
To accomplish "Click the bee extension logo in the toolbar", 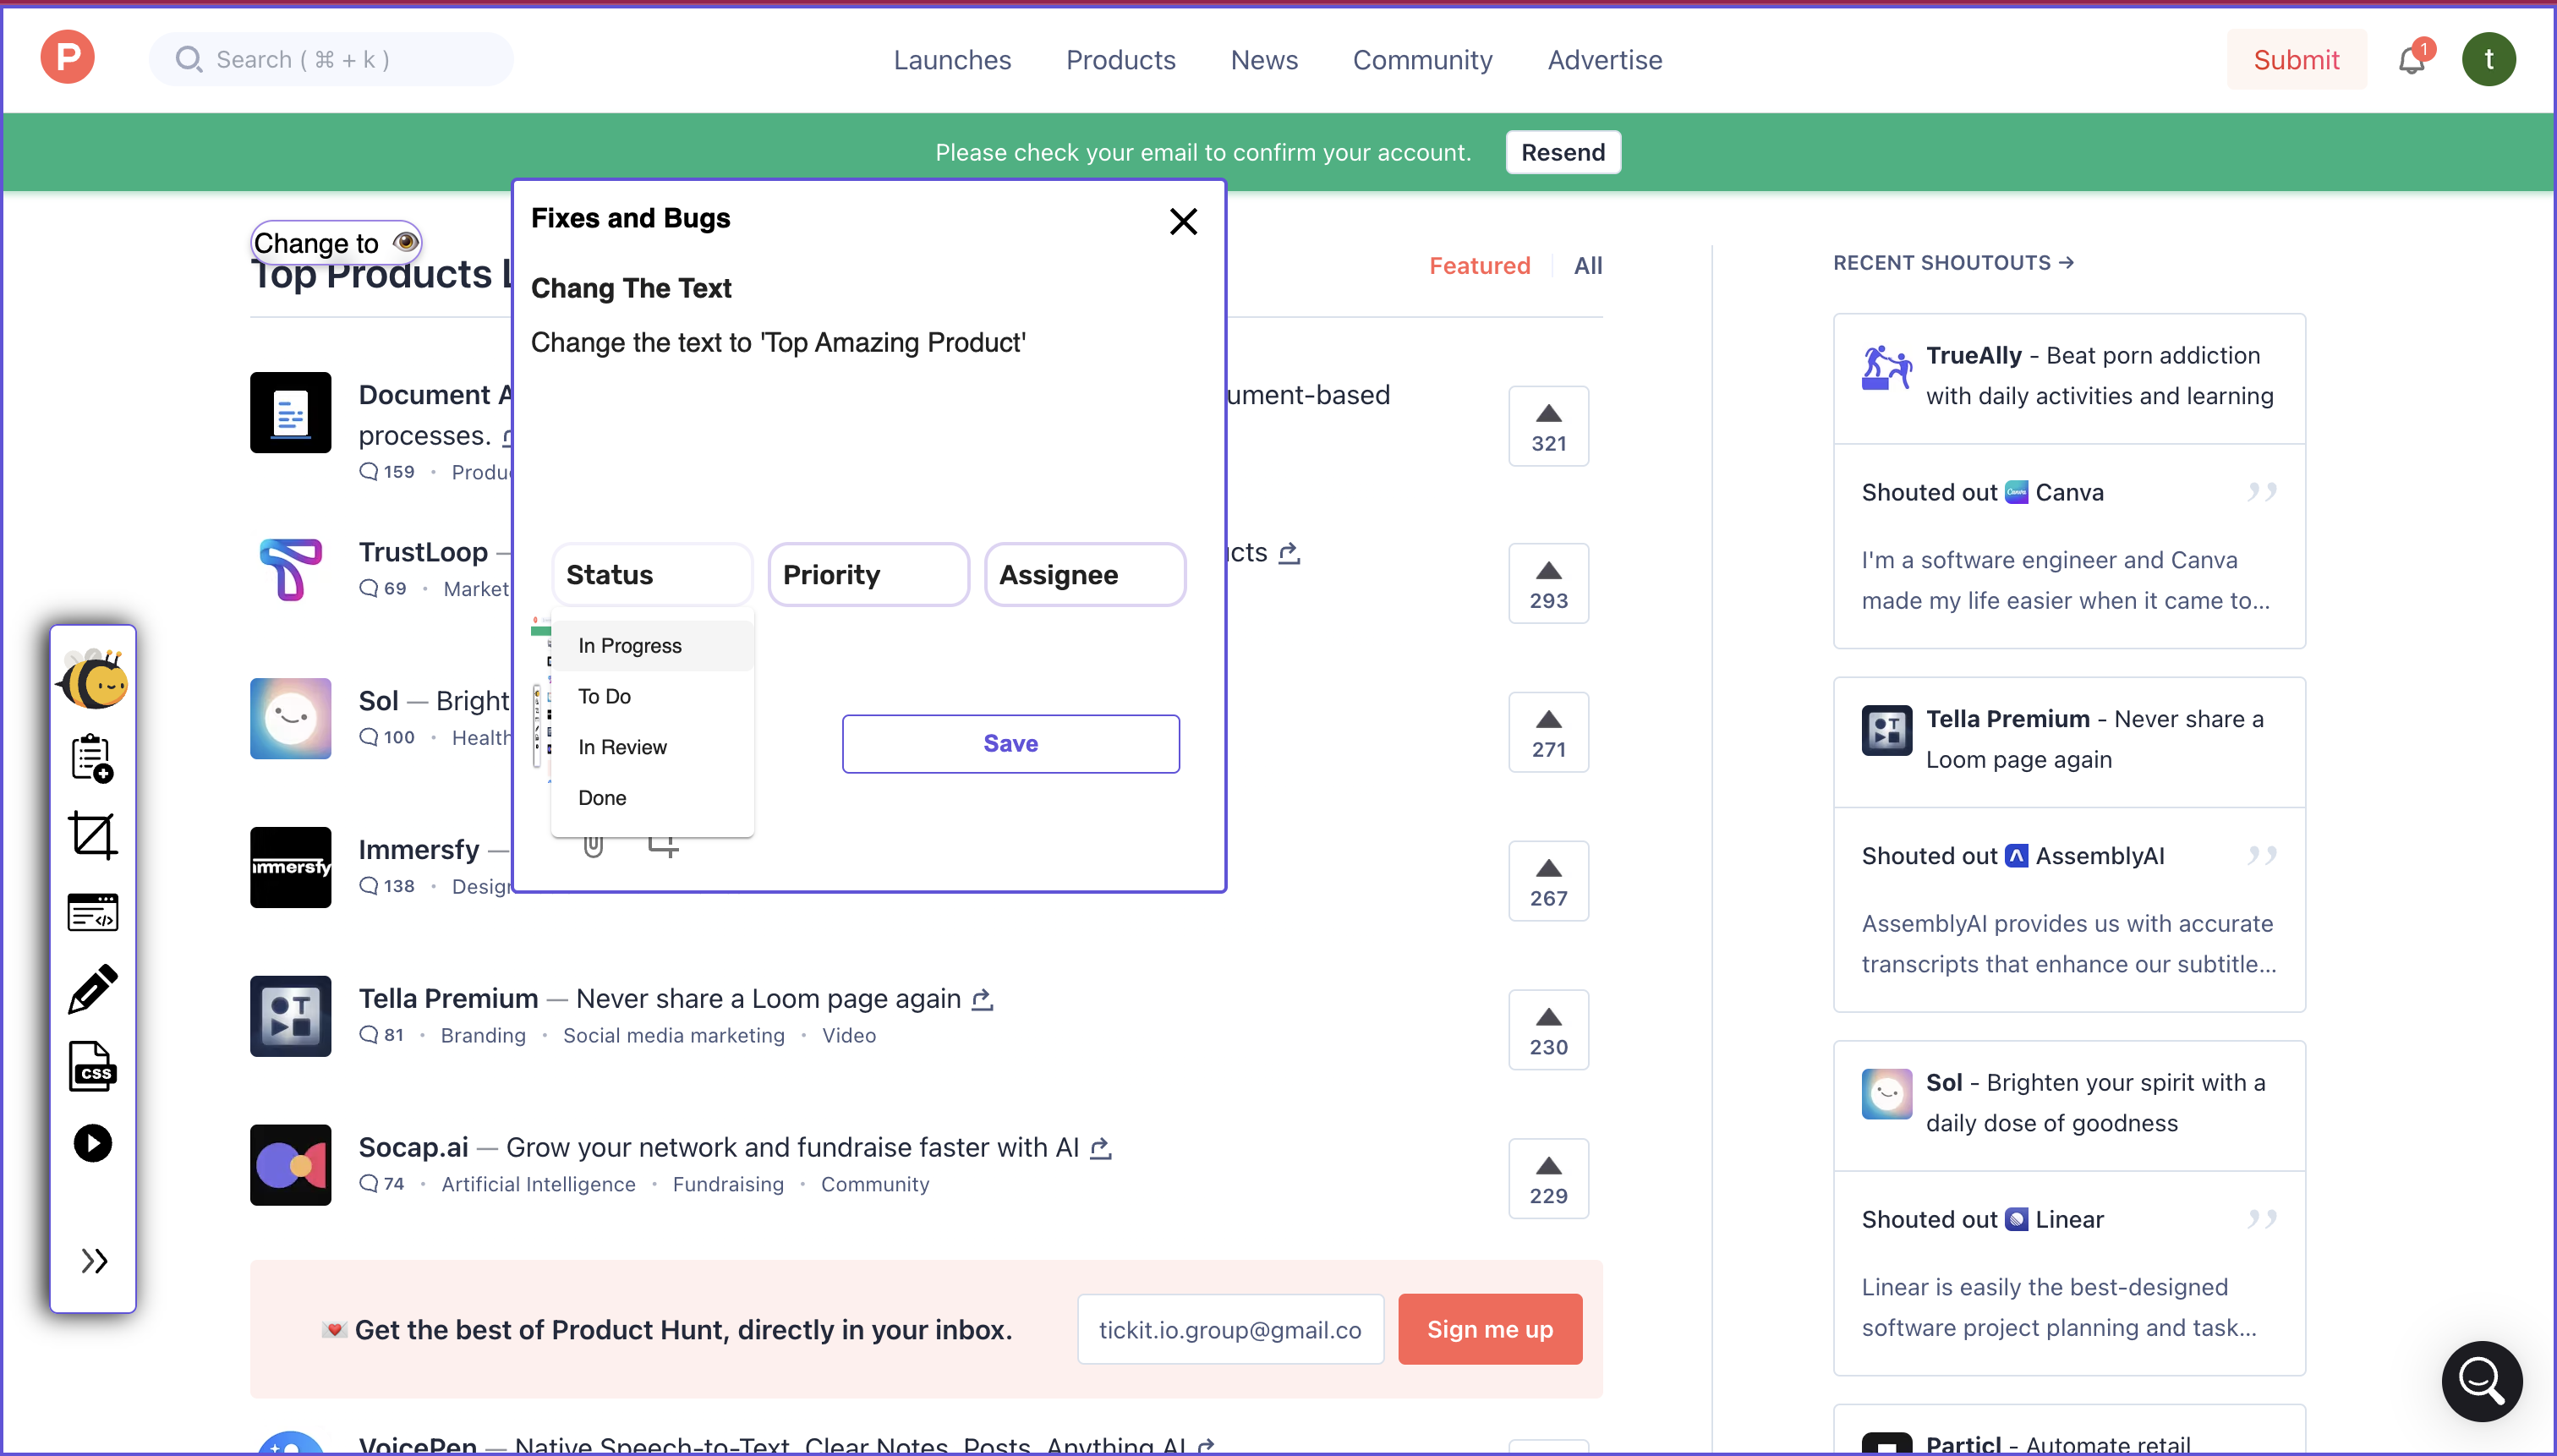I will [92, 679].
